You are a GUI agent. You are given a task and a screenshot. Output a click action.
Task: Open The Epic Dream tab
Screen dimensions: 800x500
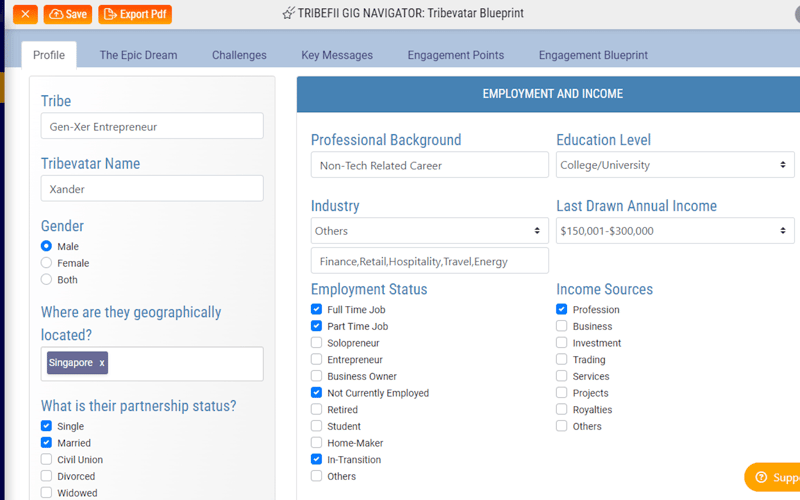(138, 55)
